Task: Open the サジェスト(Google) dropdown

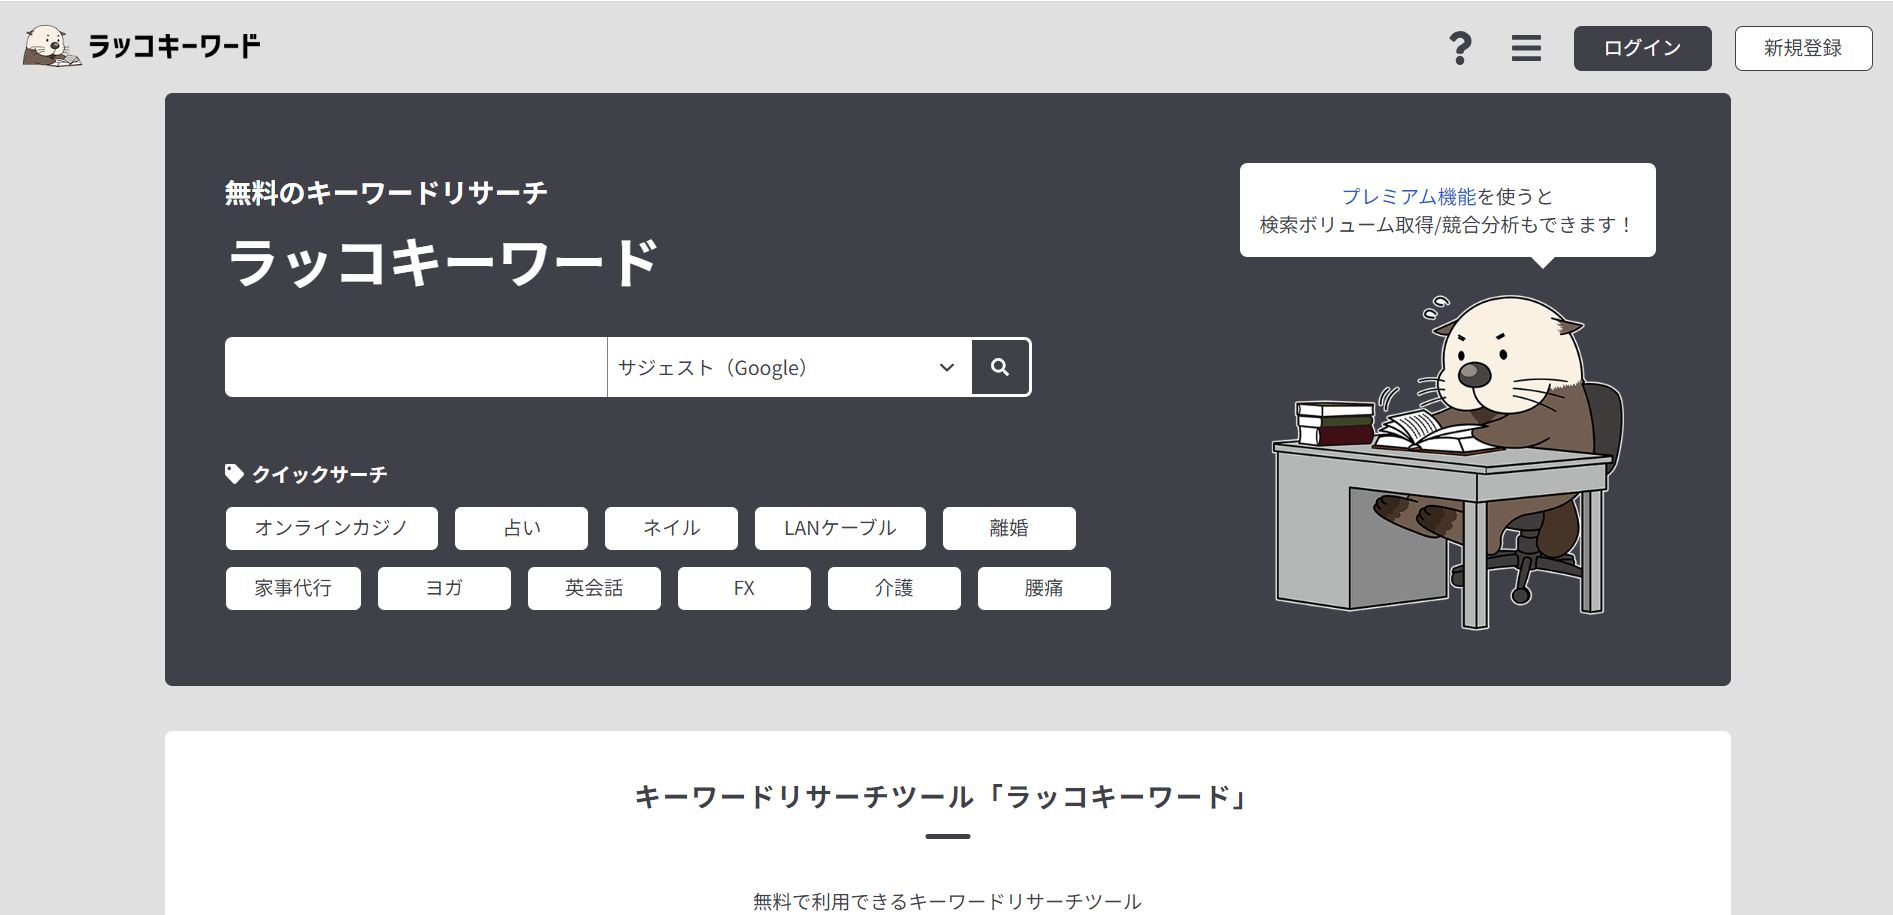Action: tap(789, 367)
